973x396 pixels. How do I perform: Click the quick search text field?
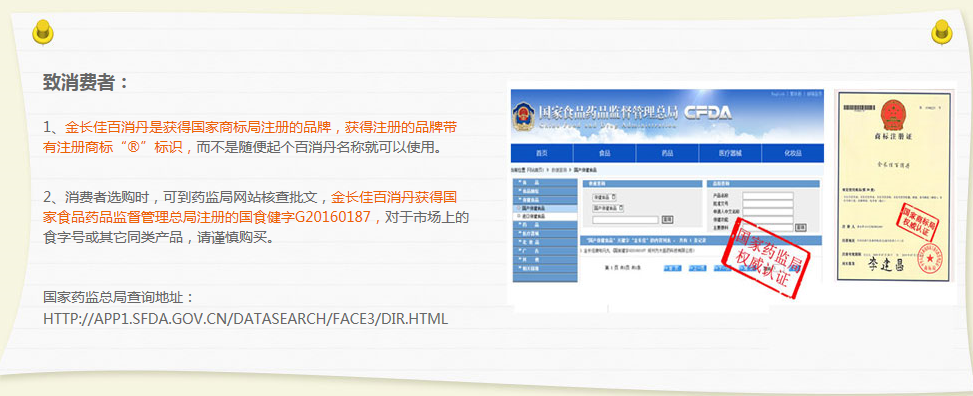click(x=626, y=220)
